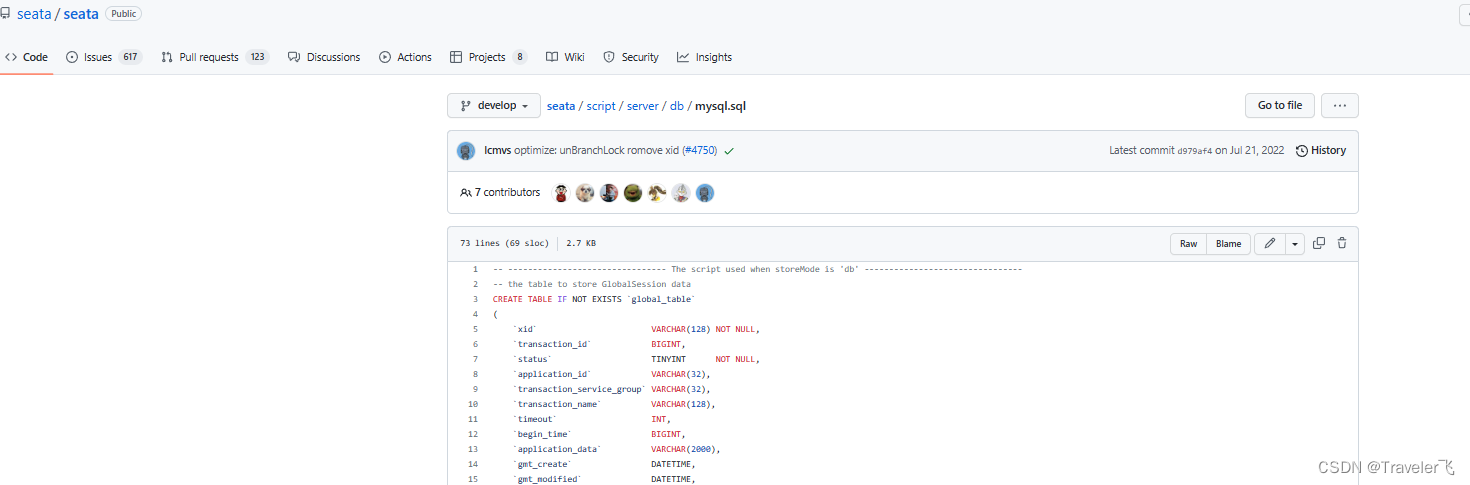Click the lcmvs author avatar
The width and height of the screenshot is (1470, 485).
tap(466, 151)
